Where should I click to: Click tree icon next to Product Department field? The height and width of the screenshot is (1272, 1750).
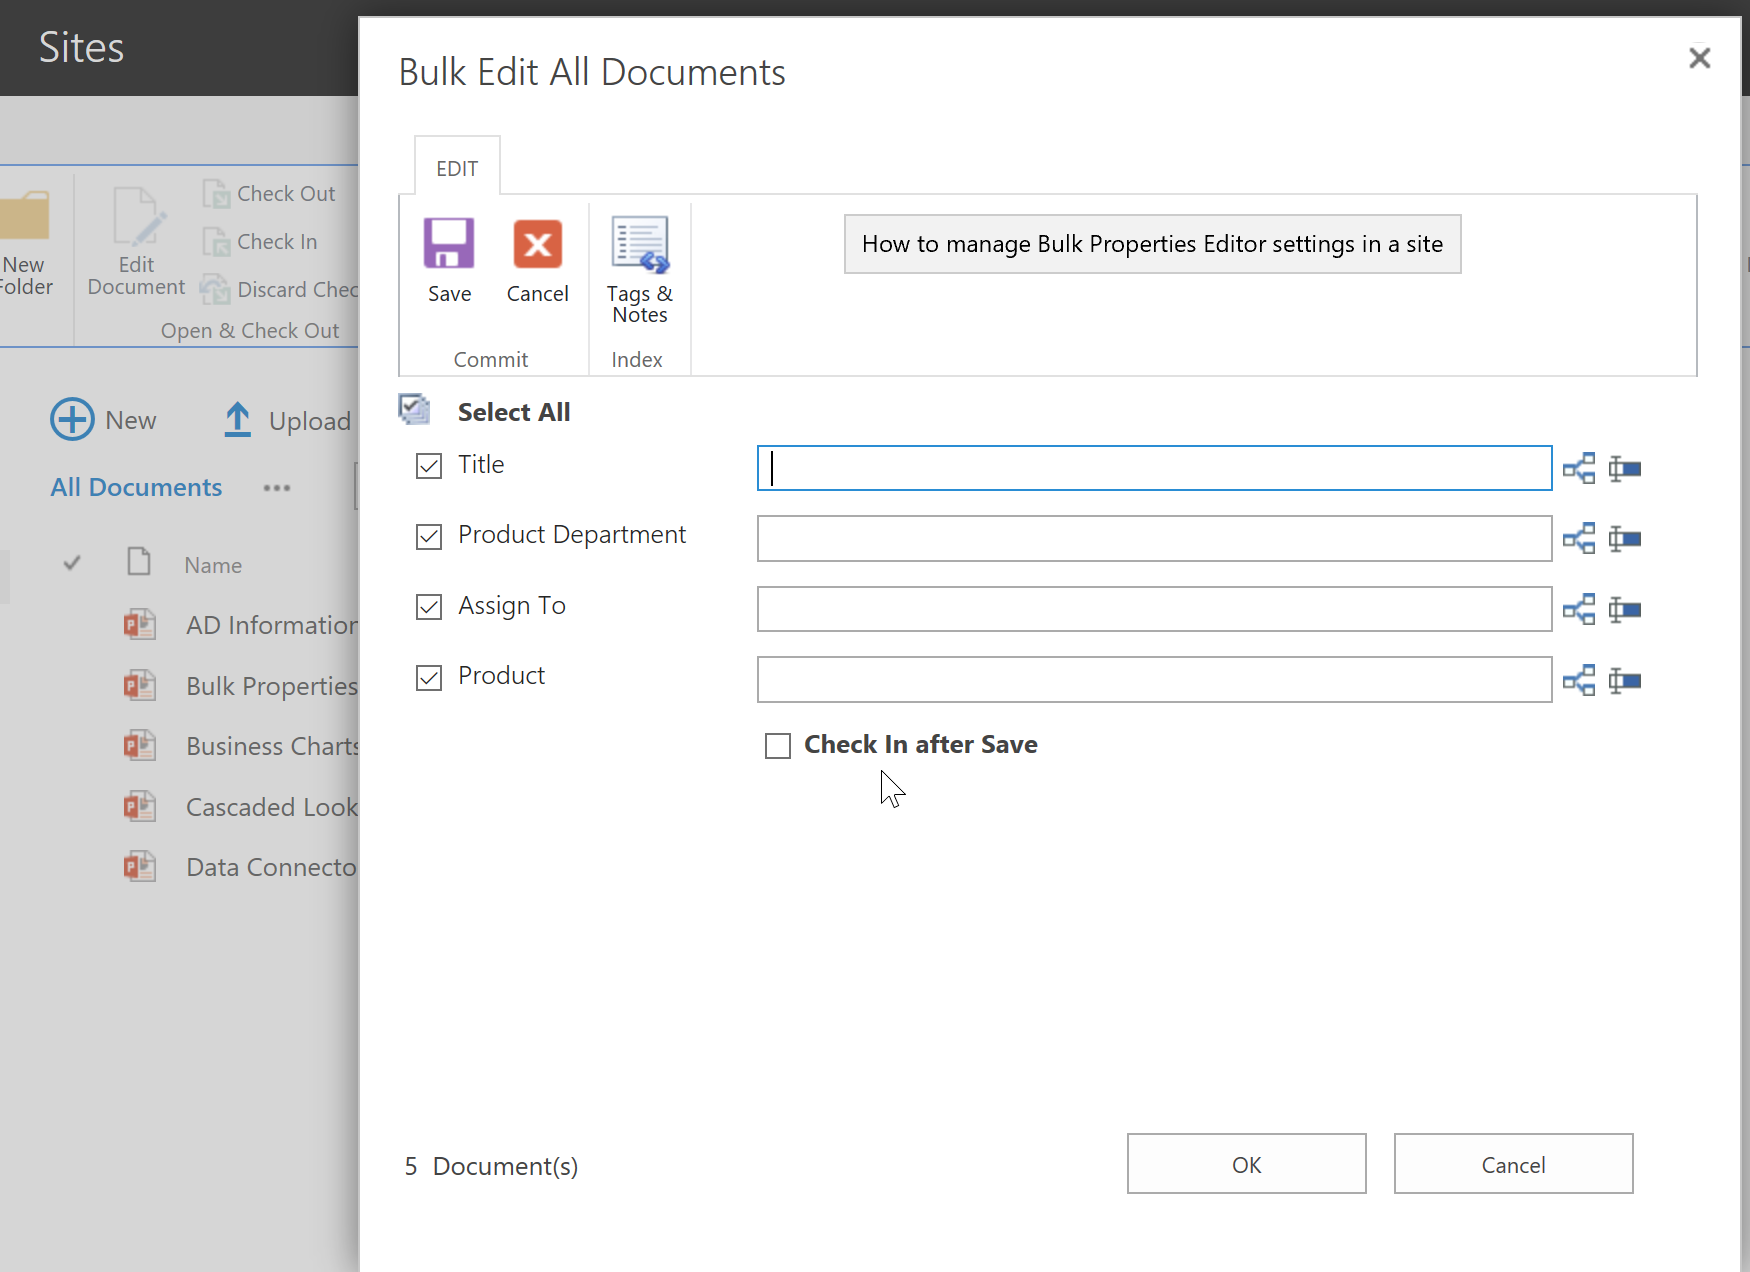tap(1579, 539)
